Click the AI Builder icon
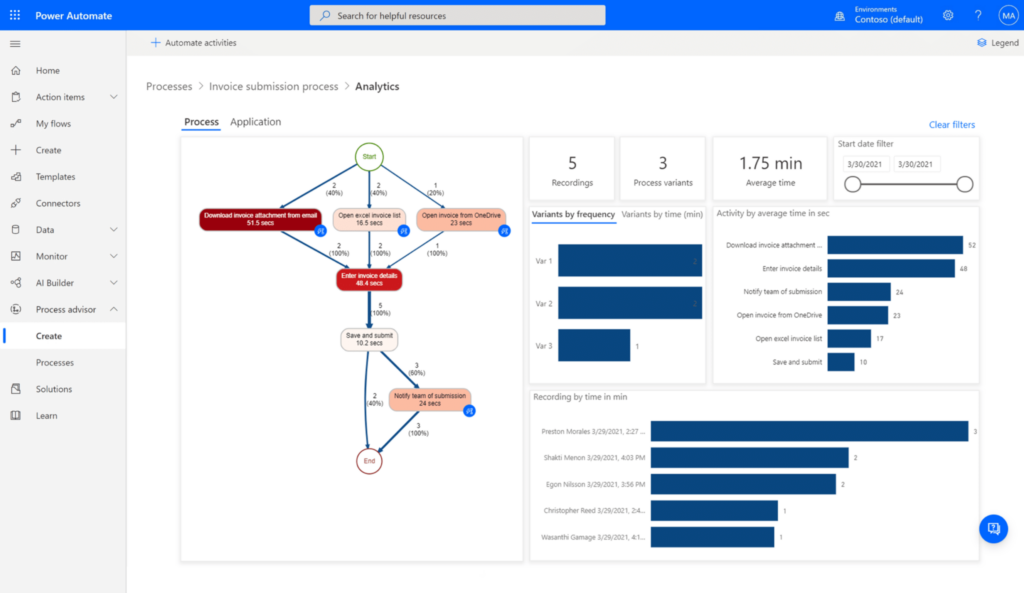The height and width of the screenshot is (593, 1024). (x=16, y=283)
